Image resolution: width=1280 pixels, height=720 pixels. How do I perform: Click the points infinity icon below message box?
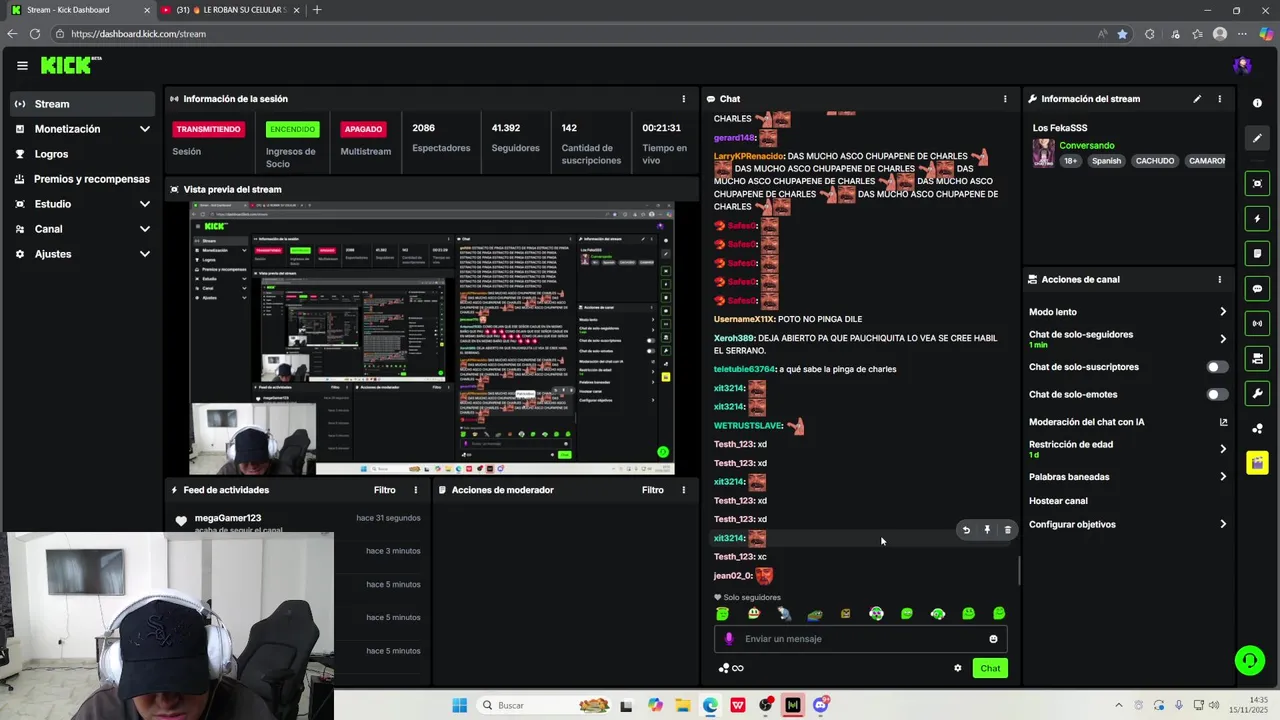[x=731, y=668]
